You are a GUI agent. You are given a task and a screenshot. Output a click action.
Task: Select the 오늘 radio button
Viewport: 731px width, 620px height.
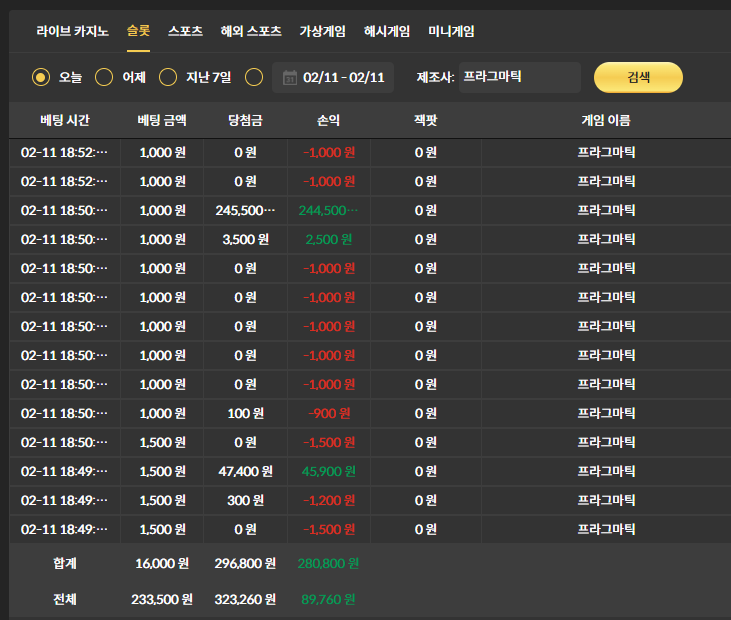[41, 77]
